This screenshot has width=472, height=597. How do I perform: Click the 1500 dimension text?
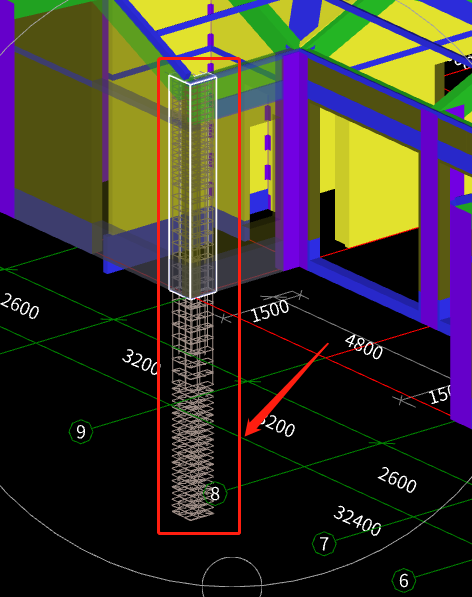pyautogui.click(x=270, y=311)
